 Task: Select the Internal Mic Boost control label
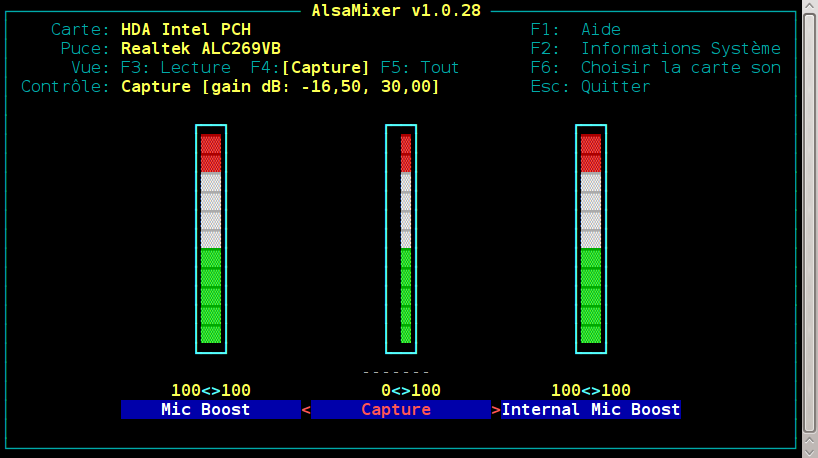(591, 409)
